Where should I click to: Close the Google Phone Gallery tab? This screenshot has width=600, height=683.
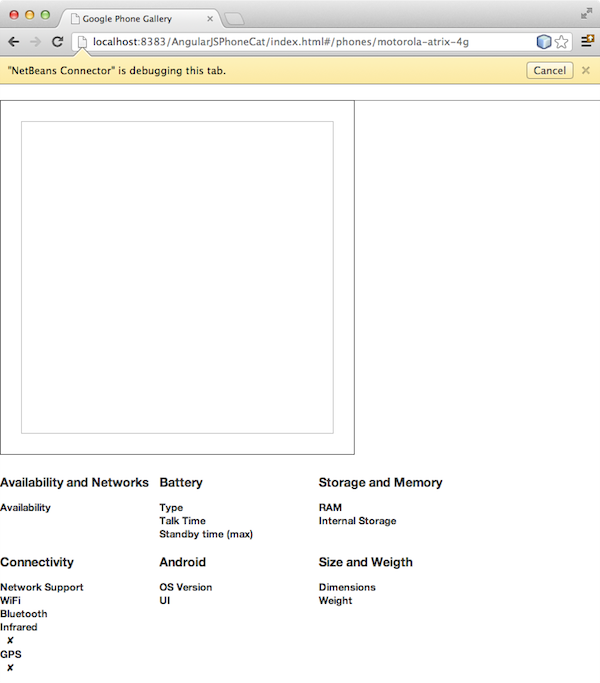pyautogui.click(x=210, y=18)
